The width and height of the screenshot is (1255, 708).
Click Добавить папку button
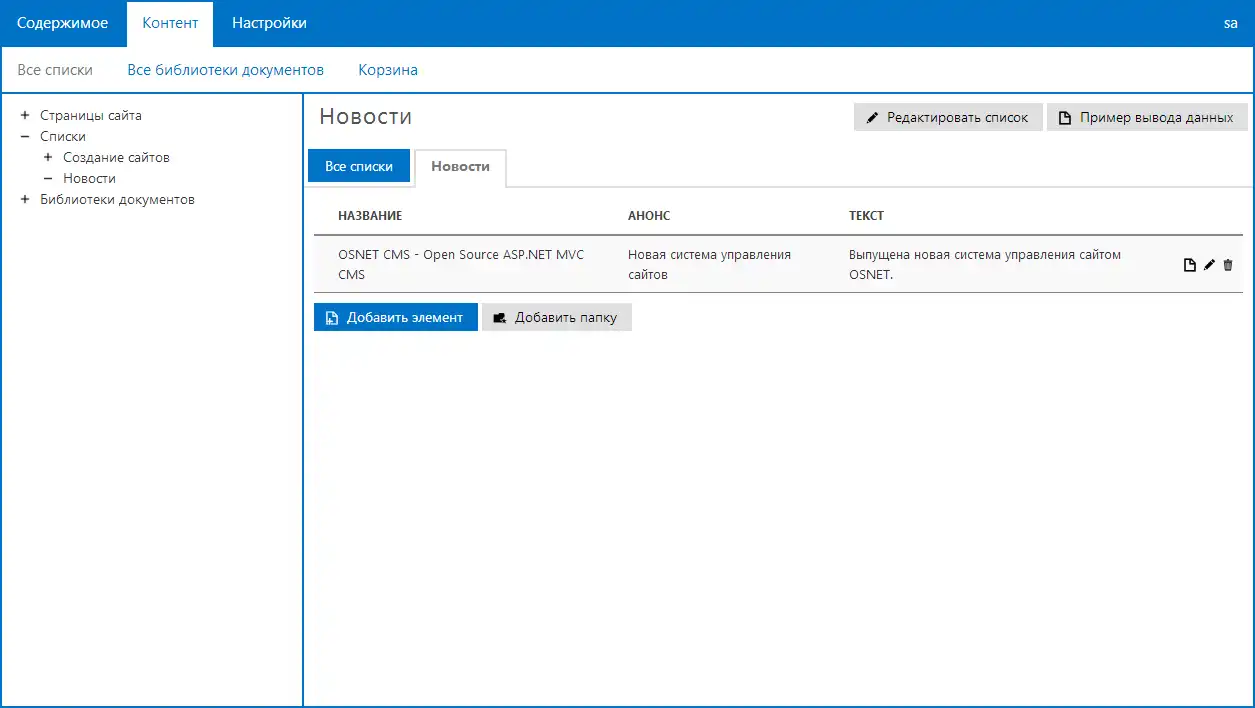557,317
